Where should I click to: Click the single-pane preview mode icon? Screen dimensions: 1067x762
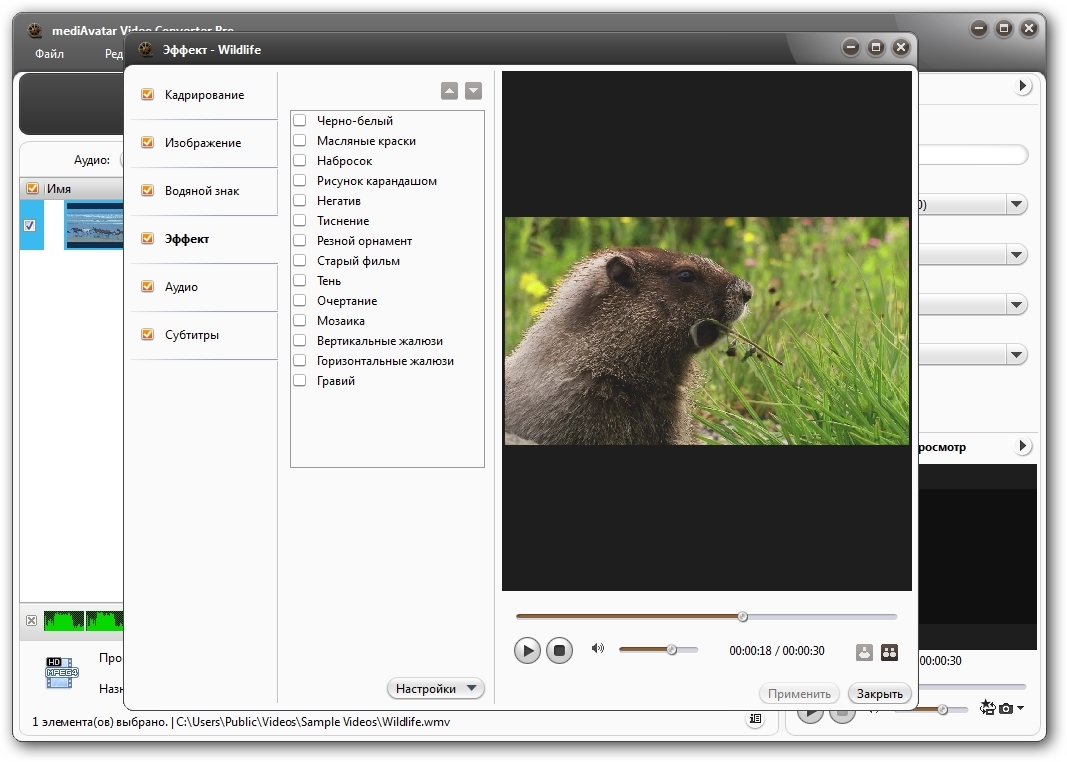[865, 653]
